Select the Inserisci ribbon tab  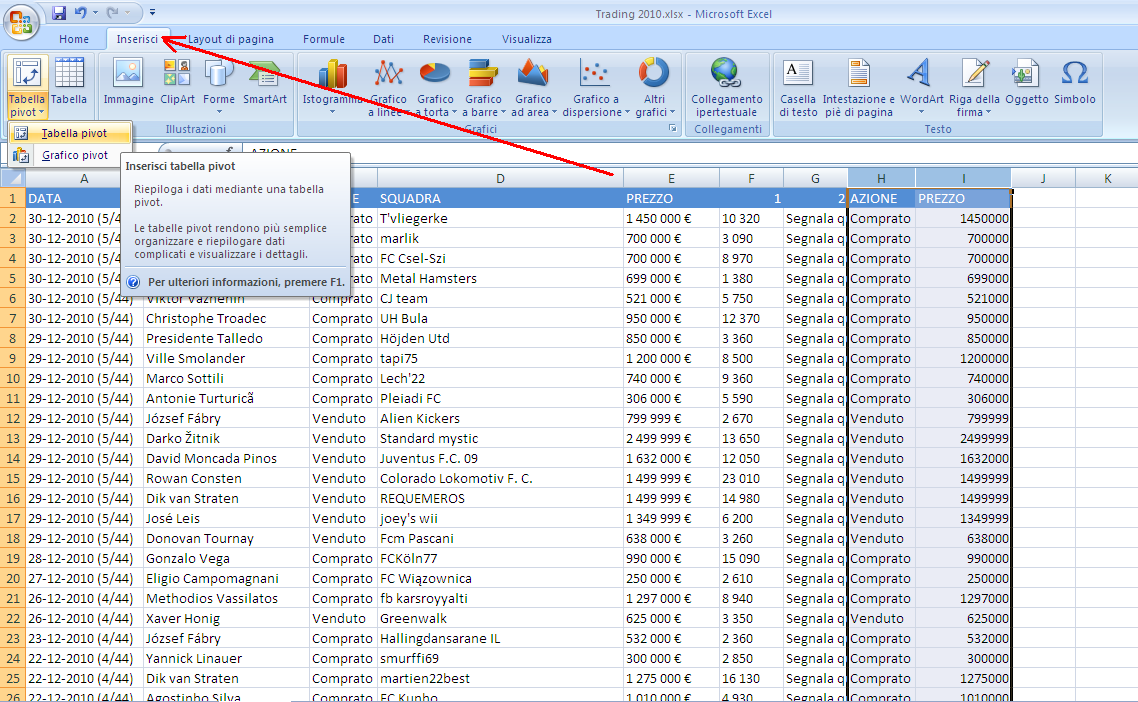coord(137,39)
